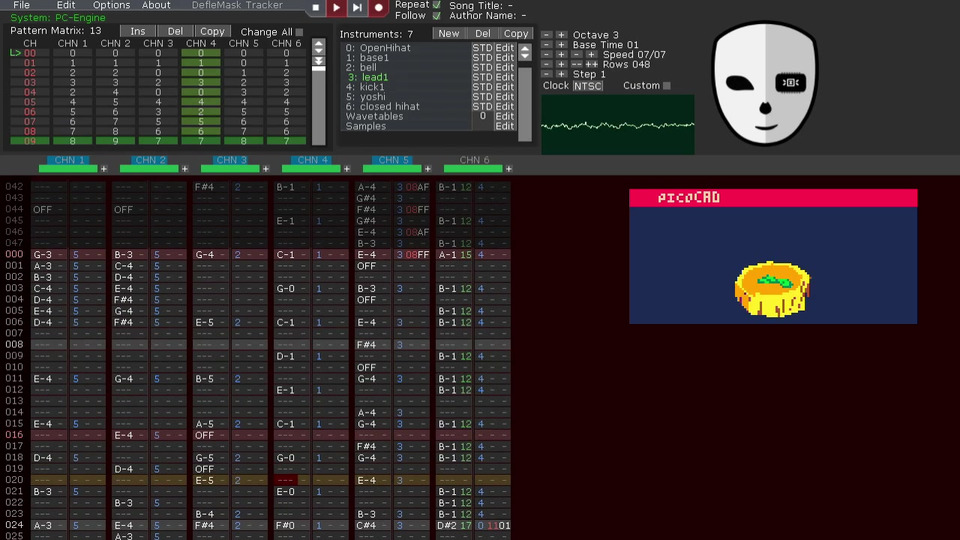Viewport: 960px width, 540px height.
Task: Click the step-play pattern button
Action: [x=357, y=8]
